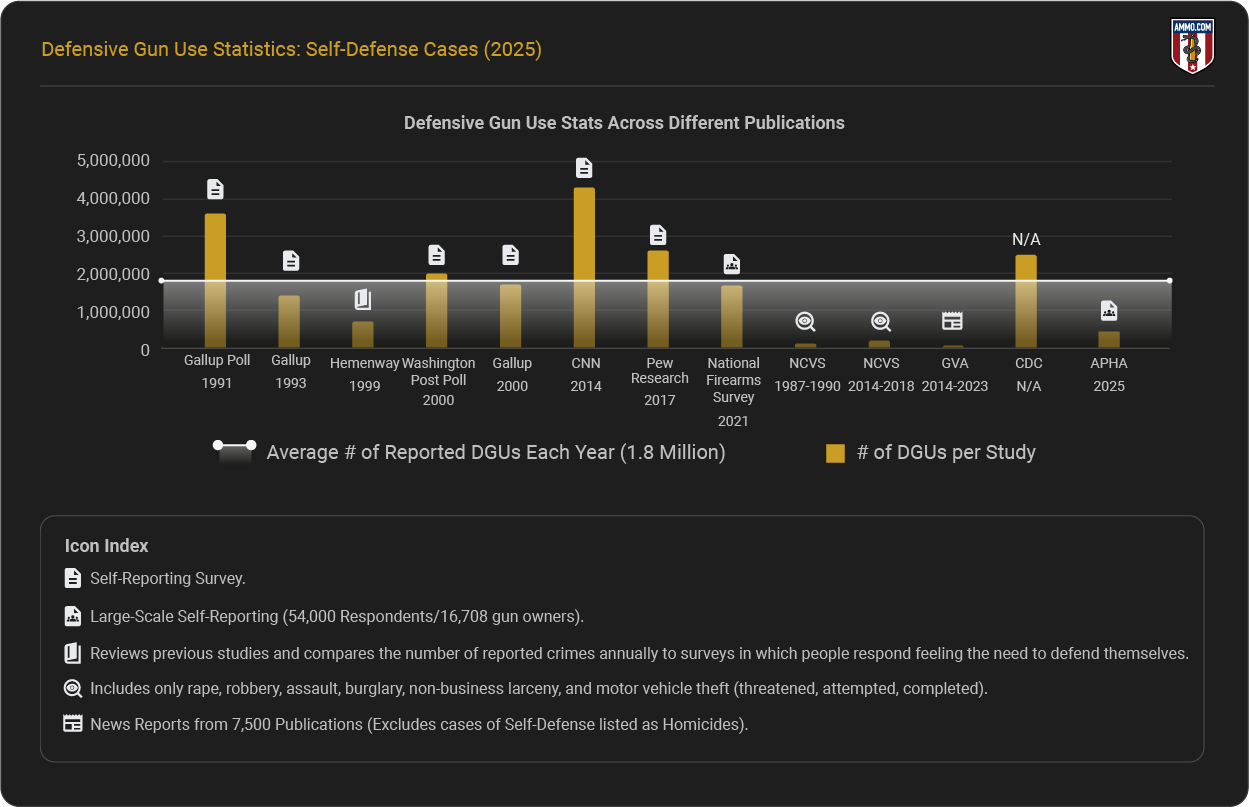Expand the Icon Index panel

click(106, 546)
